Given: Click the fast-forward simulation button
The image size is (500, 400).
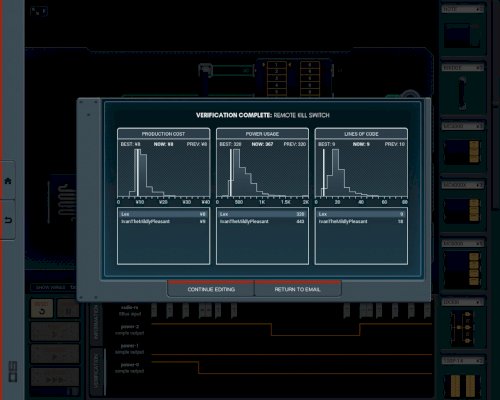Looking at the screenshot, I should (x=55, y=378).
